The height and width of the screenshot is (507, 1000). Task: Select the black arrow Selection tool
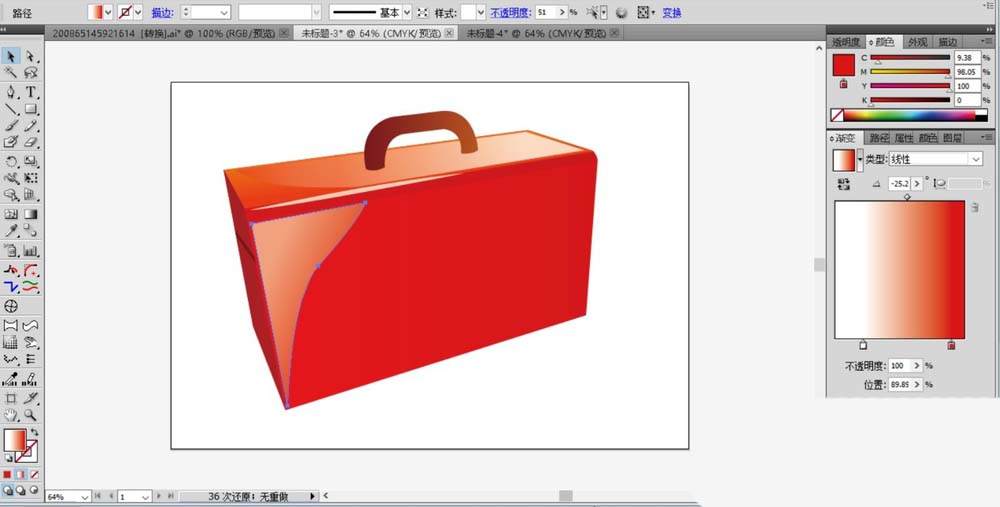coord(11,56)
